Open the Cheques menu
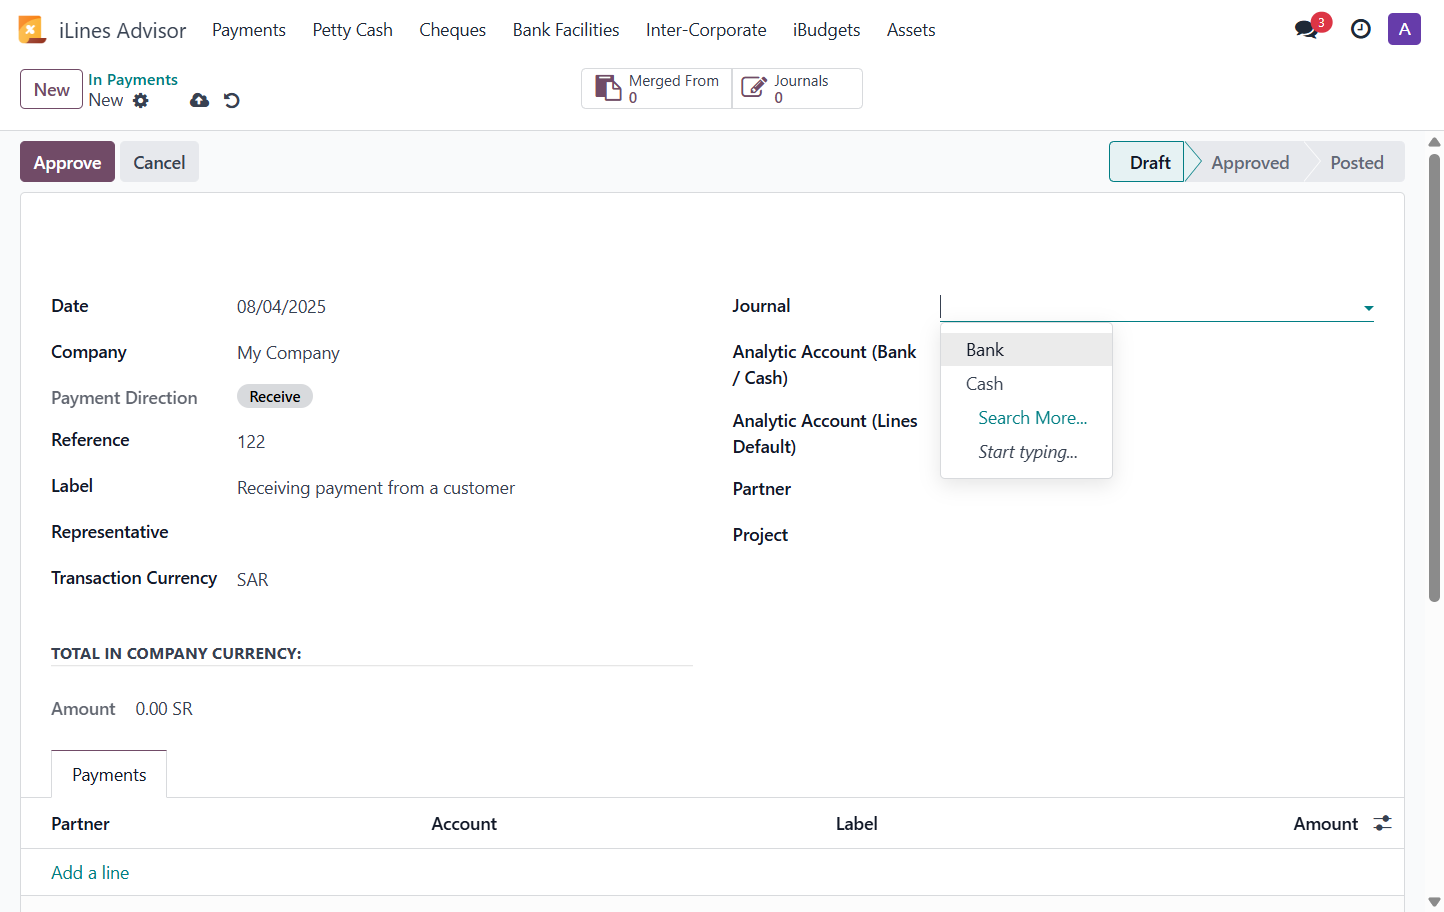 coord(453,30)
